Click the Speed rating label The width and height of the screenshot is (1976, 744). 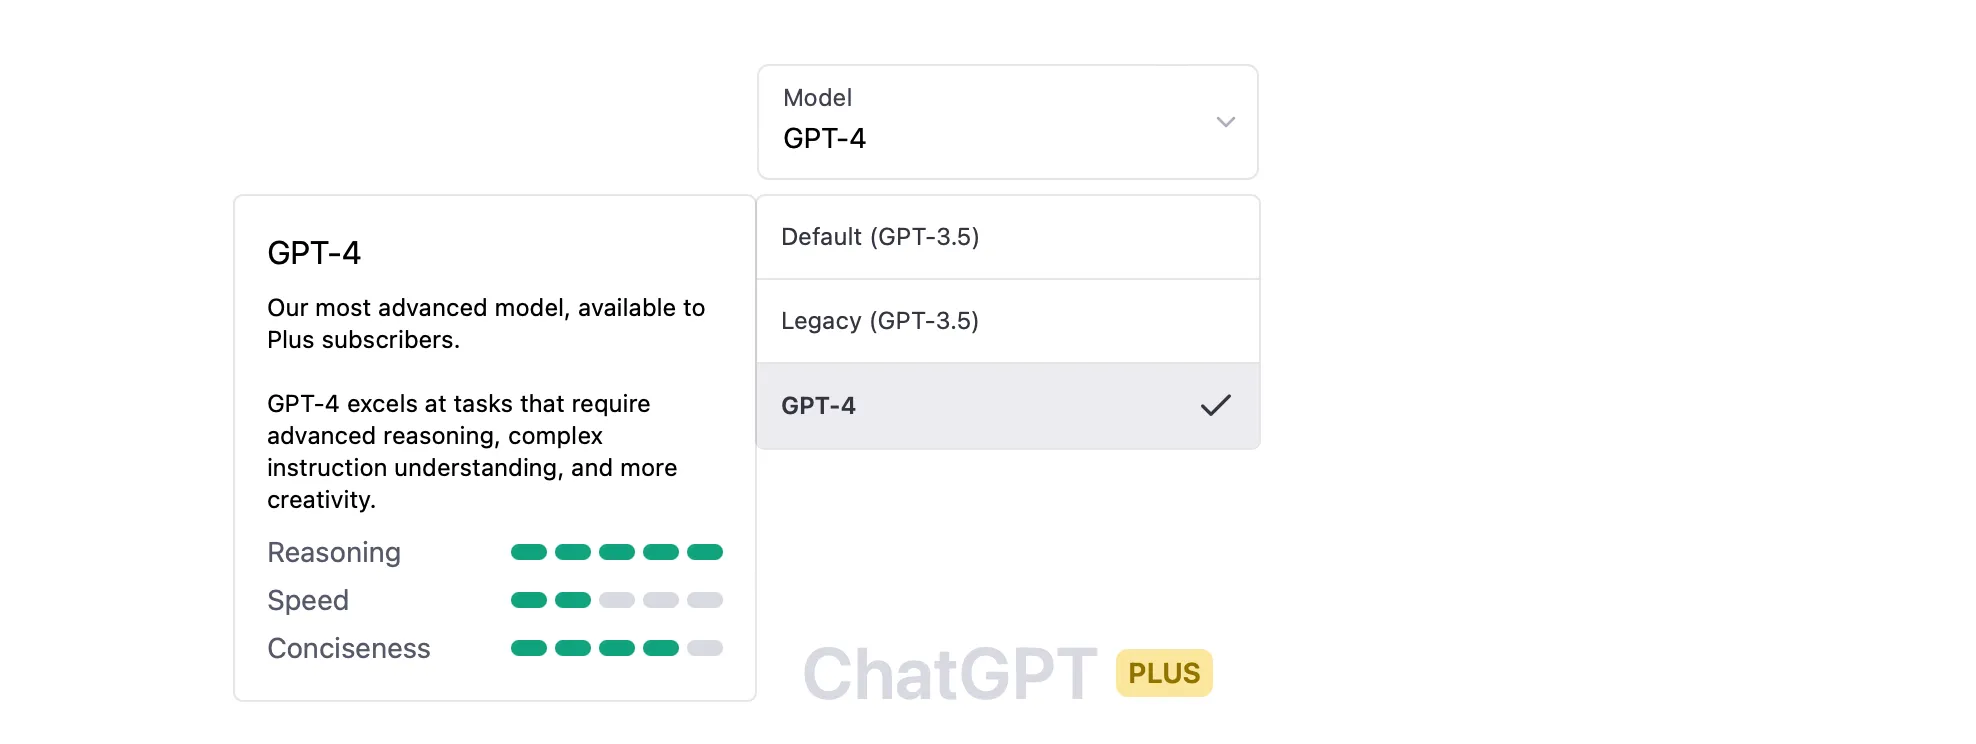[x=308, y=601]
